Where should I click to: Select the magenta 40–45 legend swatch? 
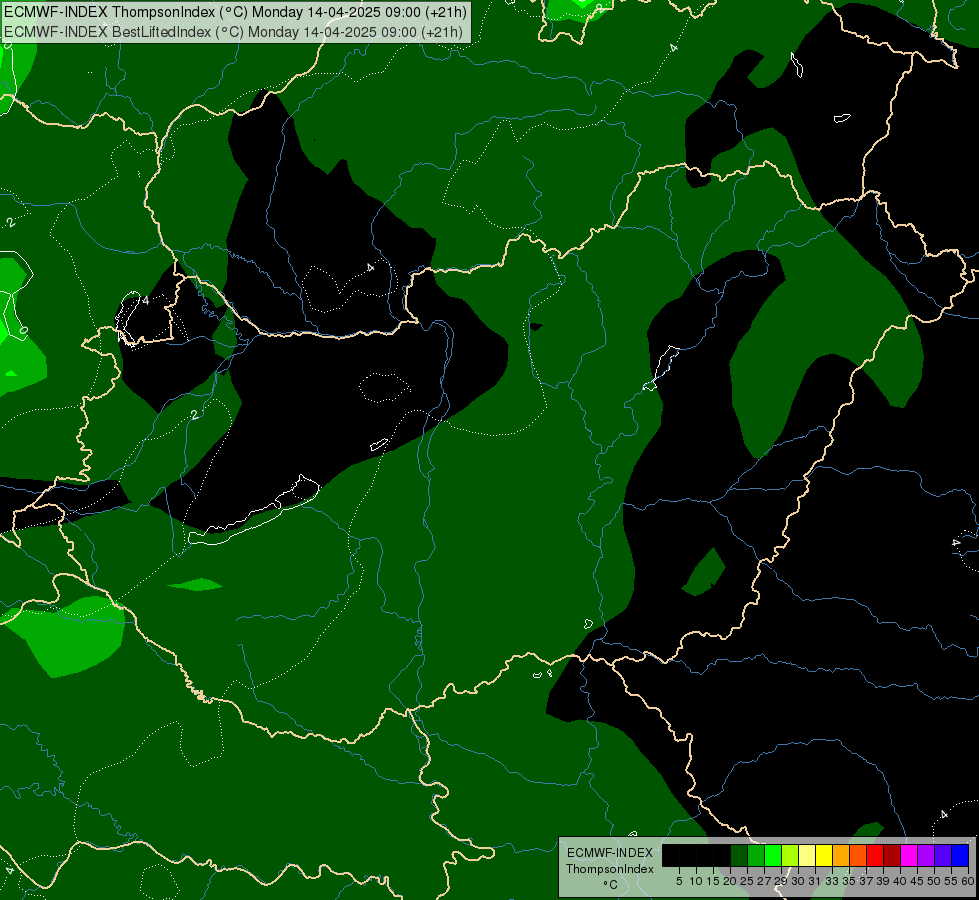tap(909, 855)
